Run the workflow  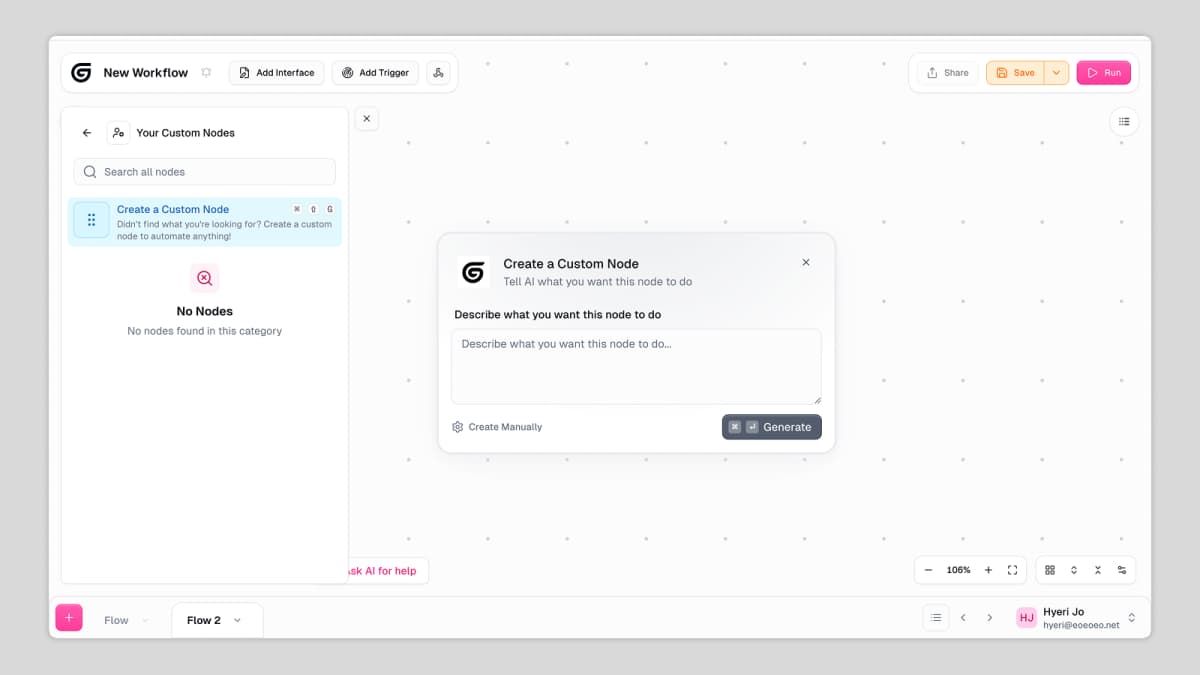(1103, 73)
